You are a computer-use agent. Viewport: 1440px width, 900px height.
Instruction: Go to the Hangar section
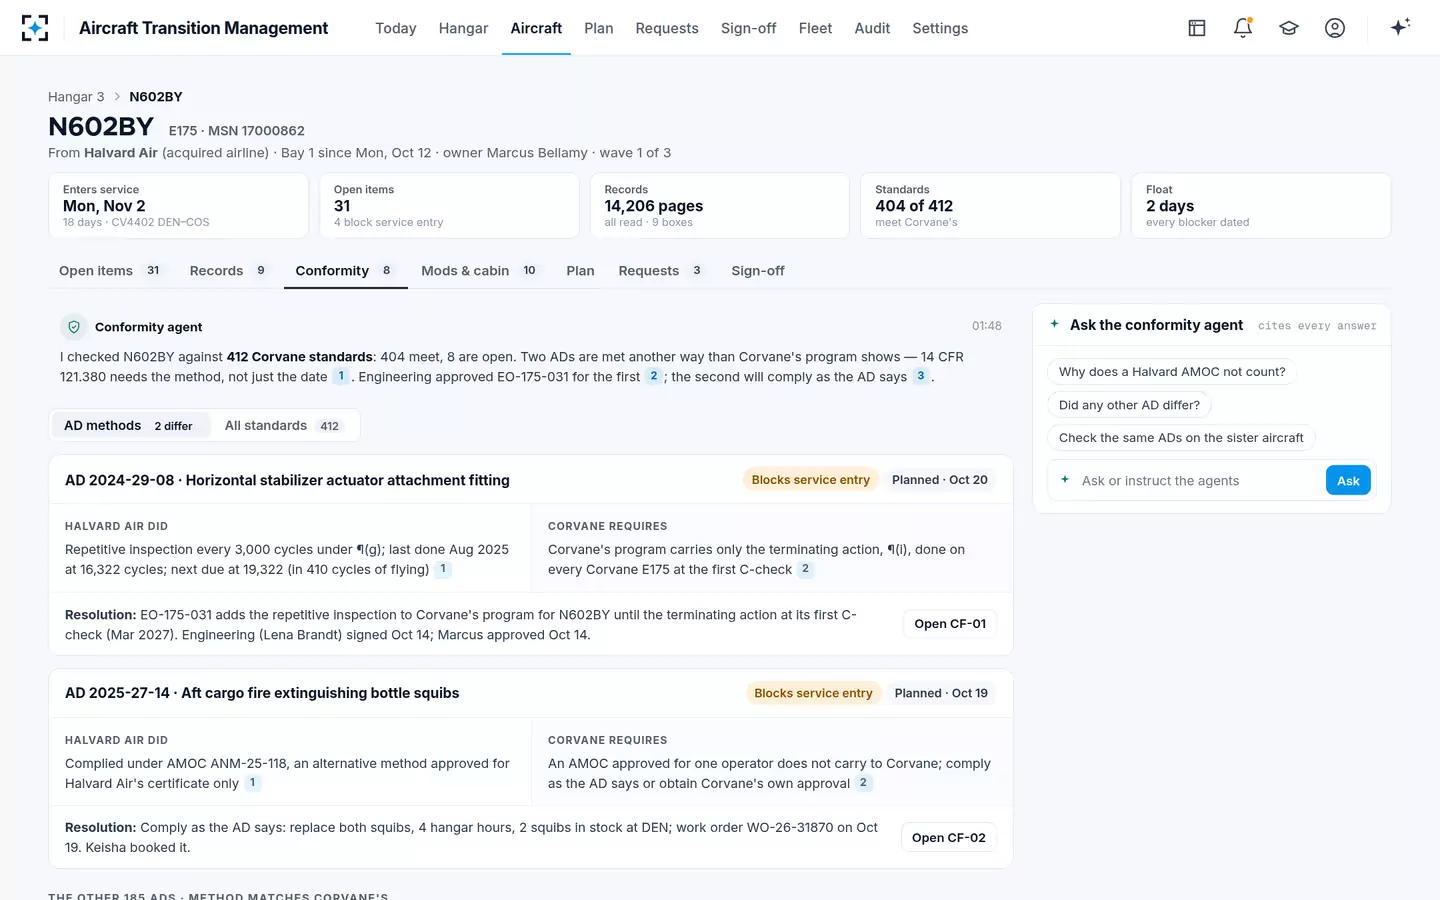463,28
